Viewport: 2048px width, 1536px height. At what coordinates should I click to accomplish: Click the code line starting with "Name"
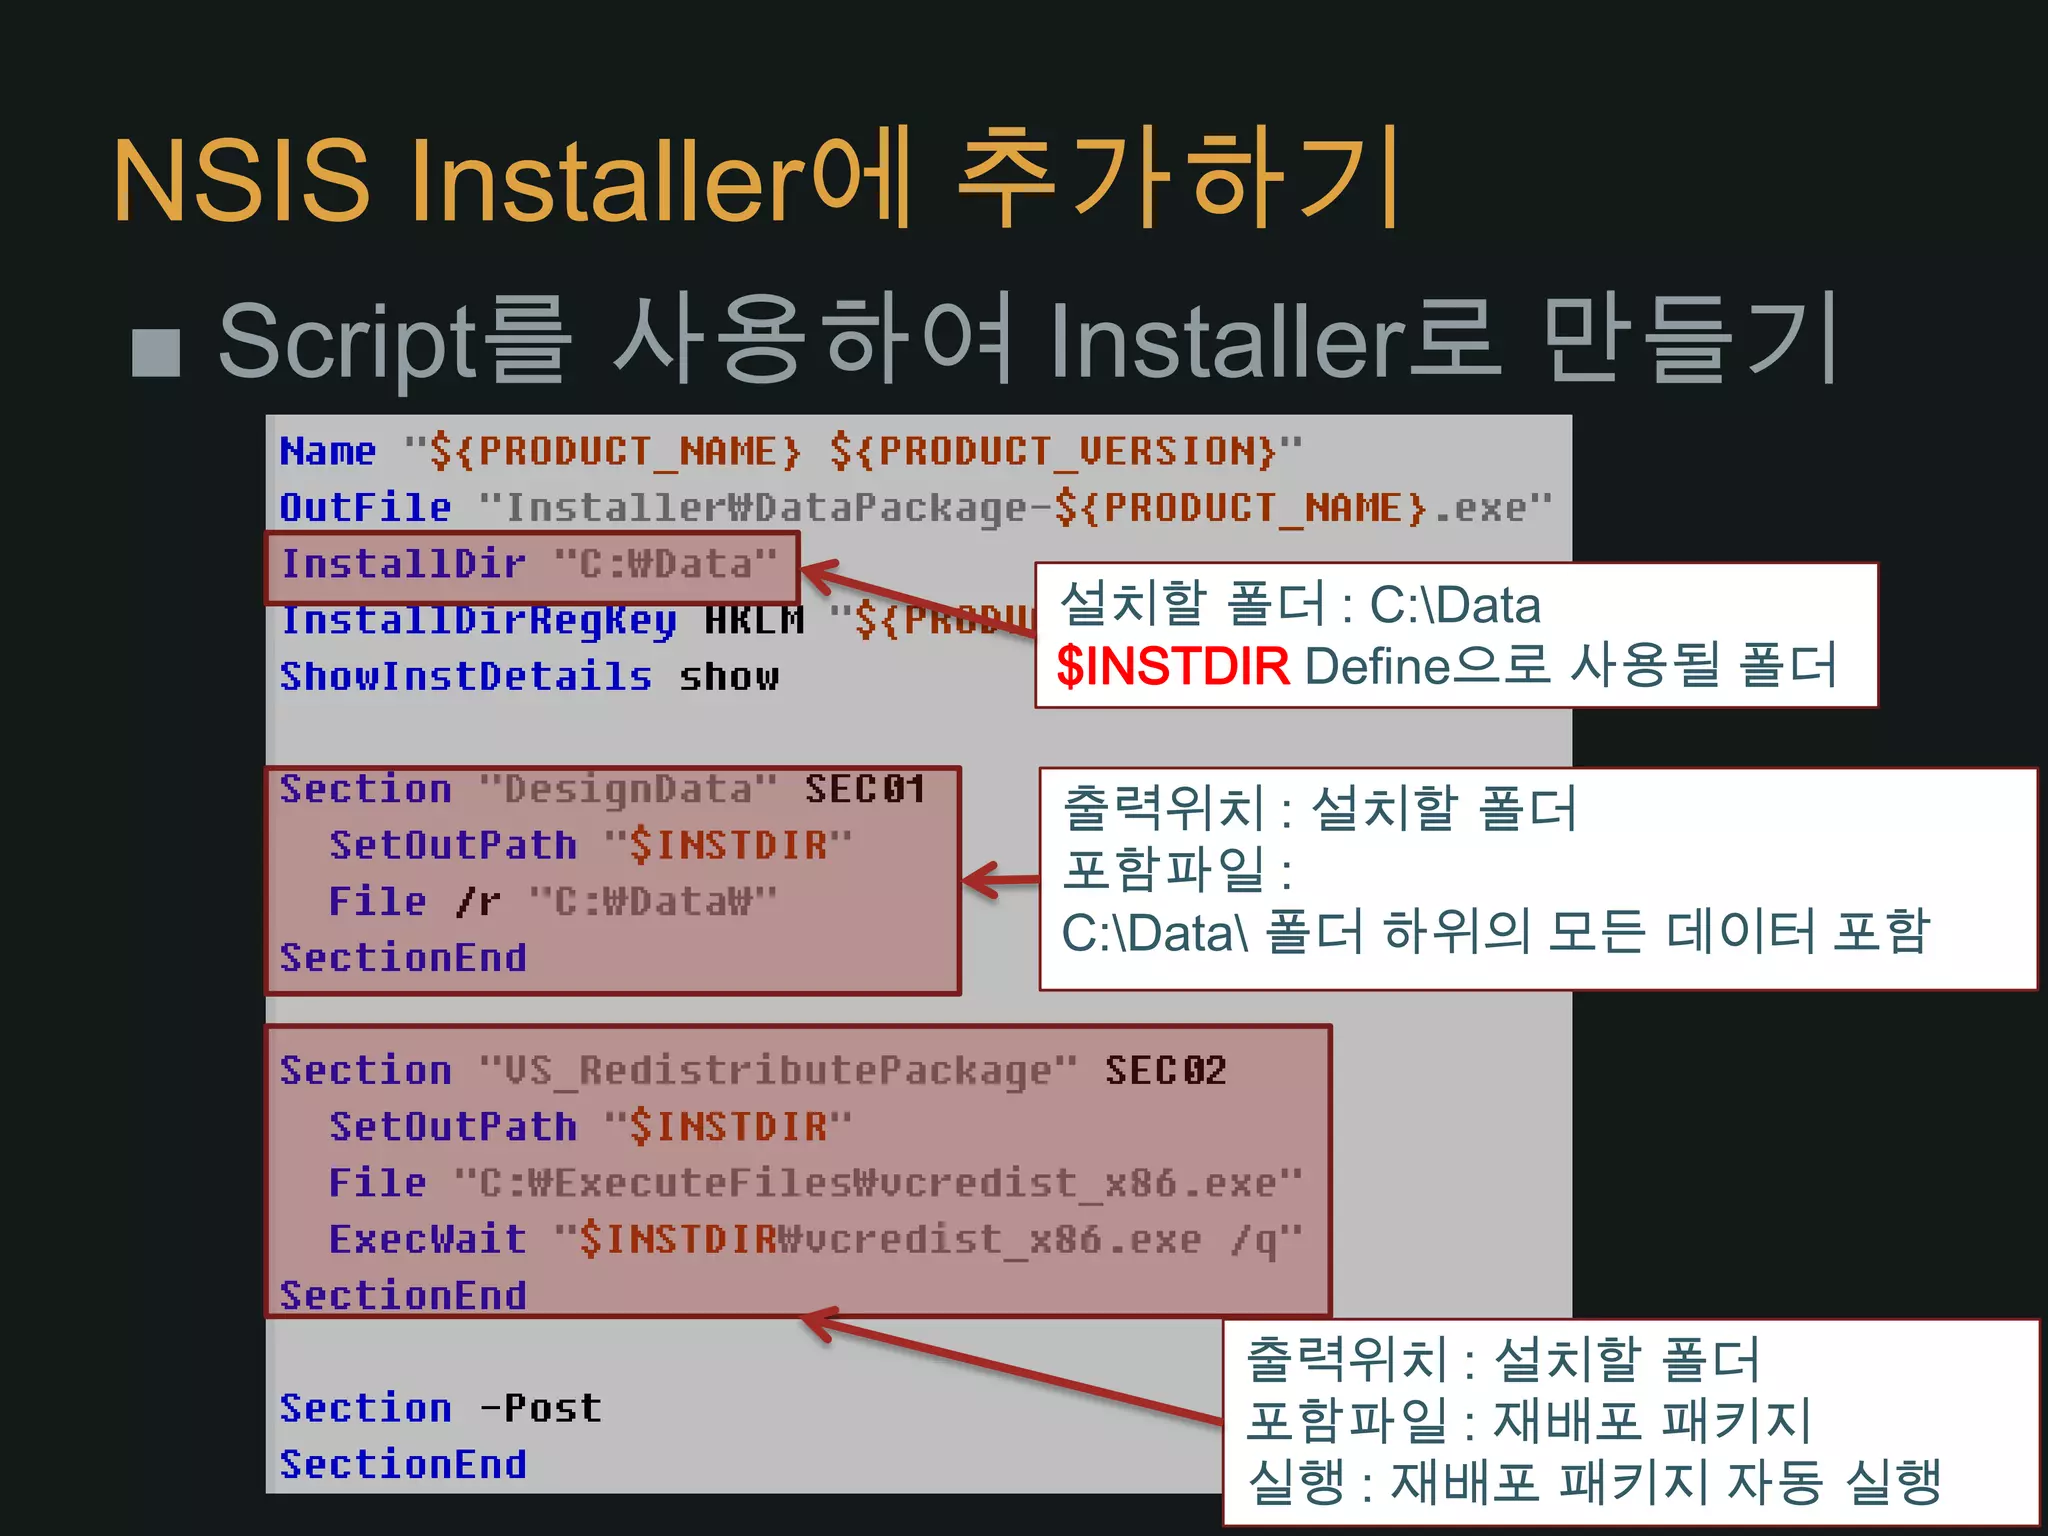[x=791, y=451]
